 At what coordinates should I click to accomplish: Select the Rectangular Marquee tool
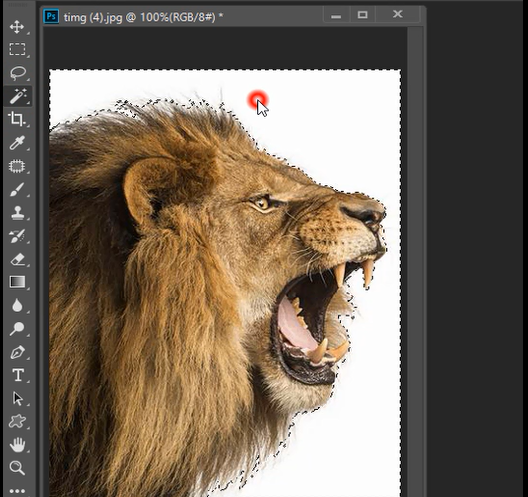(x=17, y=49)
